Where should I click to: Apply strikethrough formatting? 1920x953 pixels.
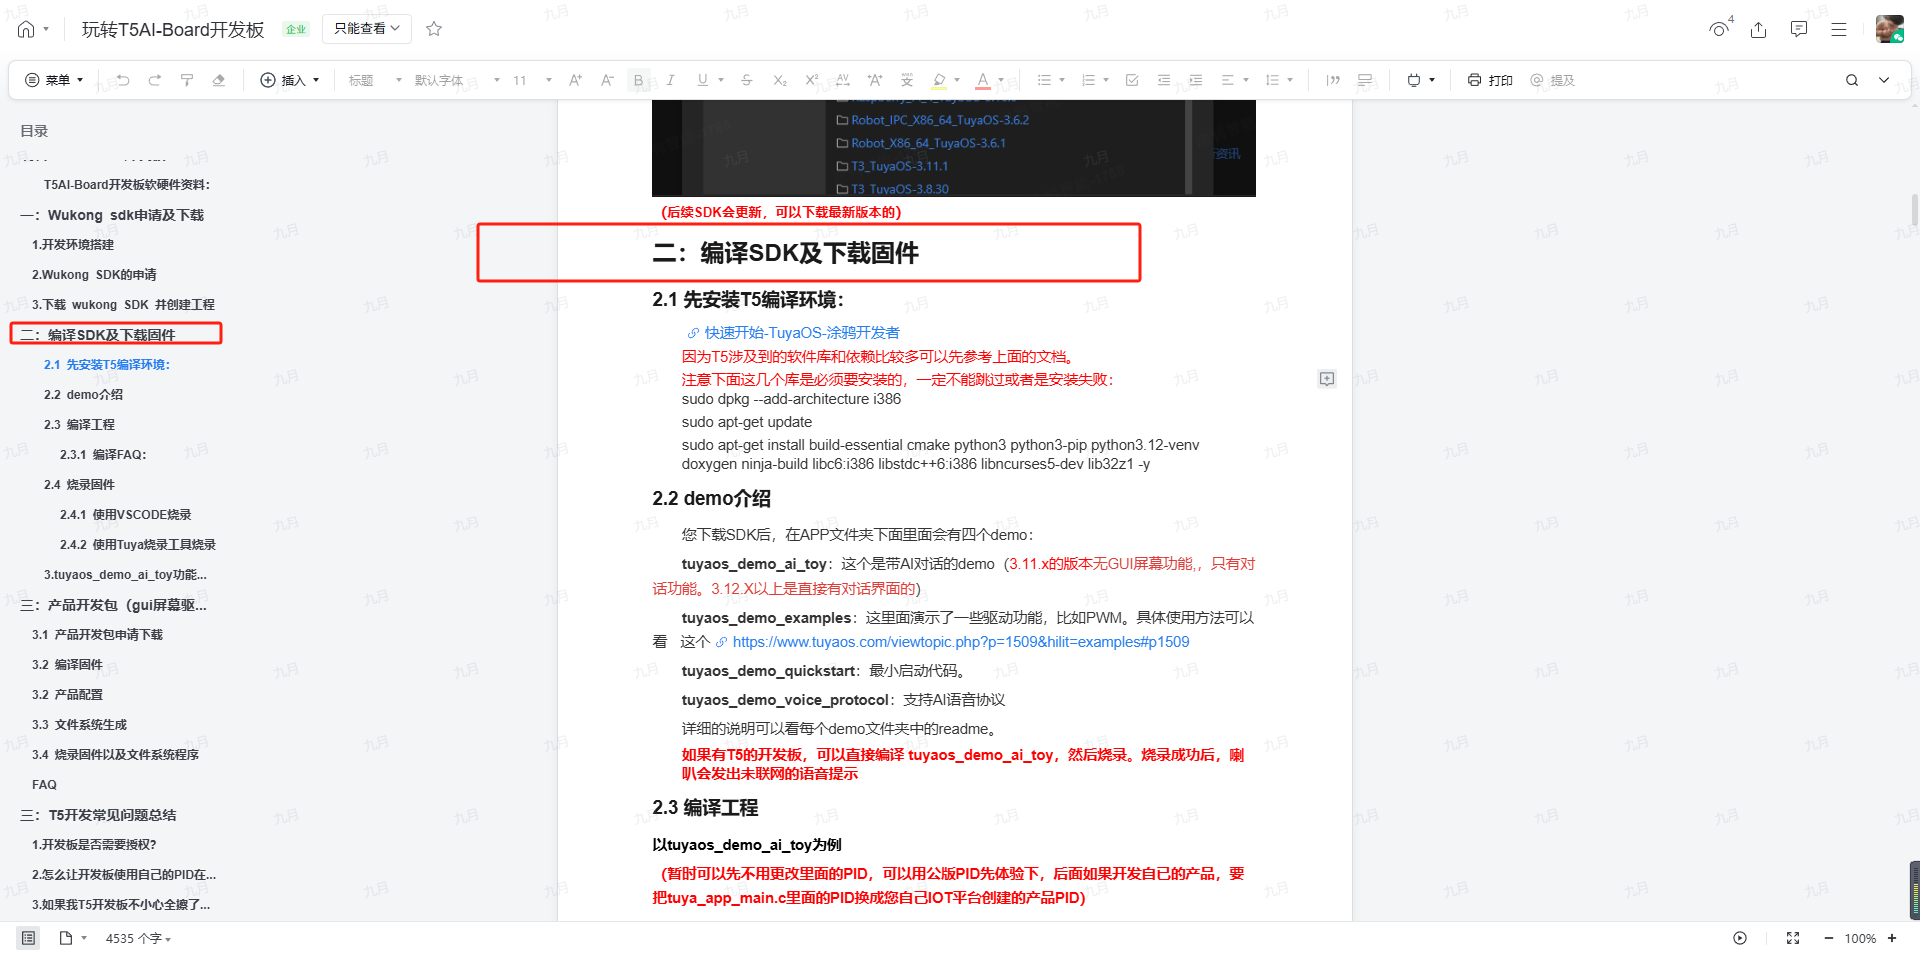(x=747, y=80)
